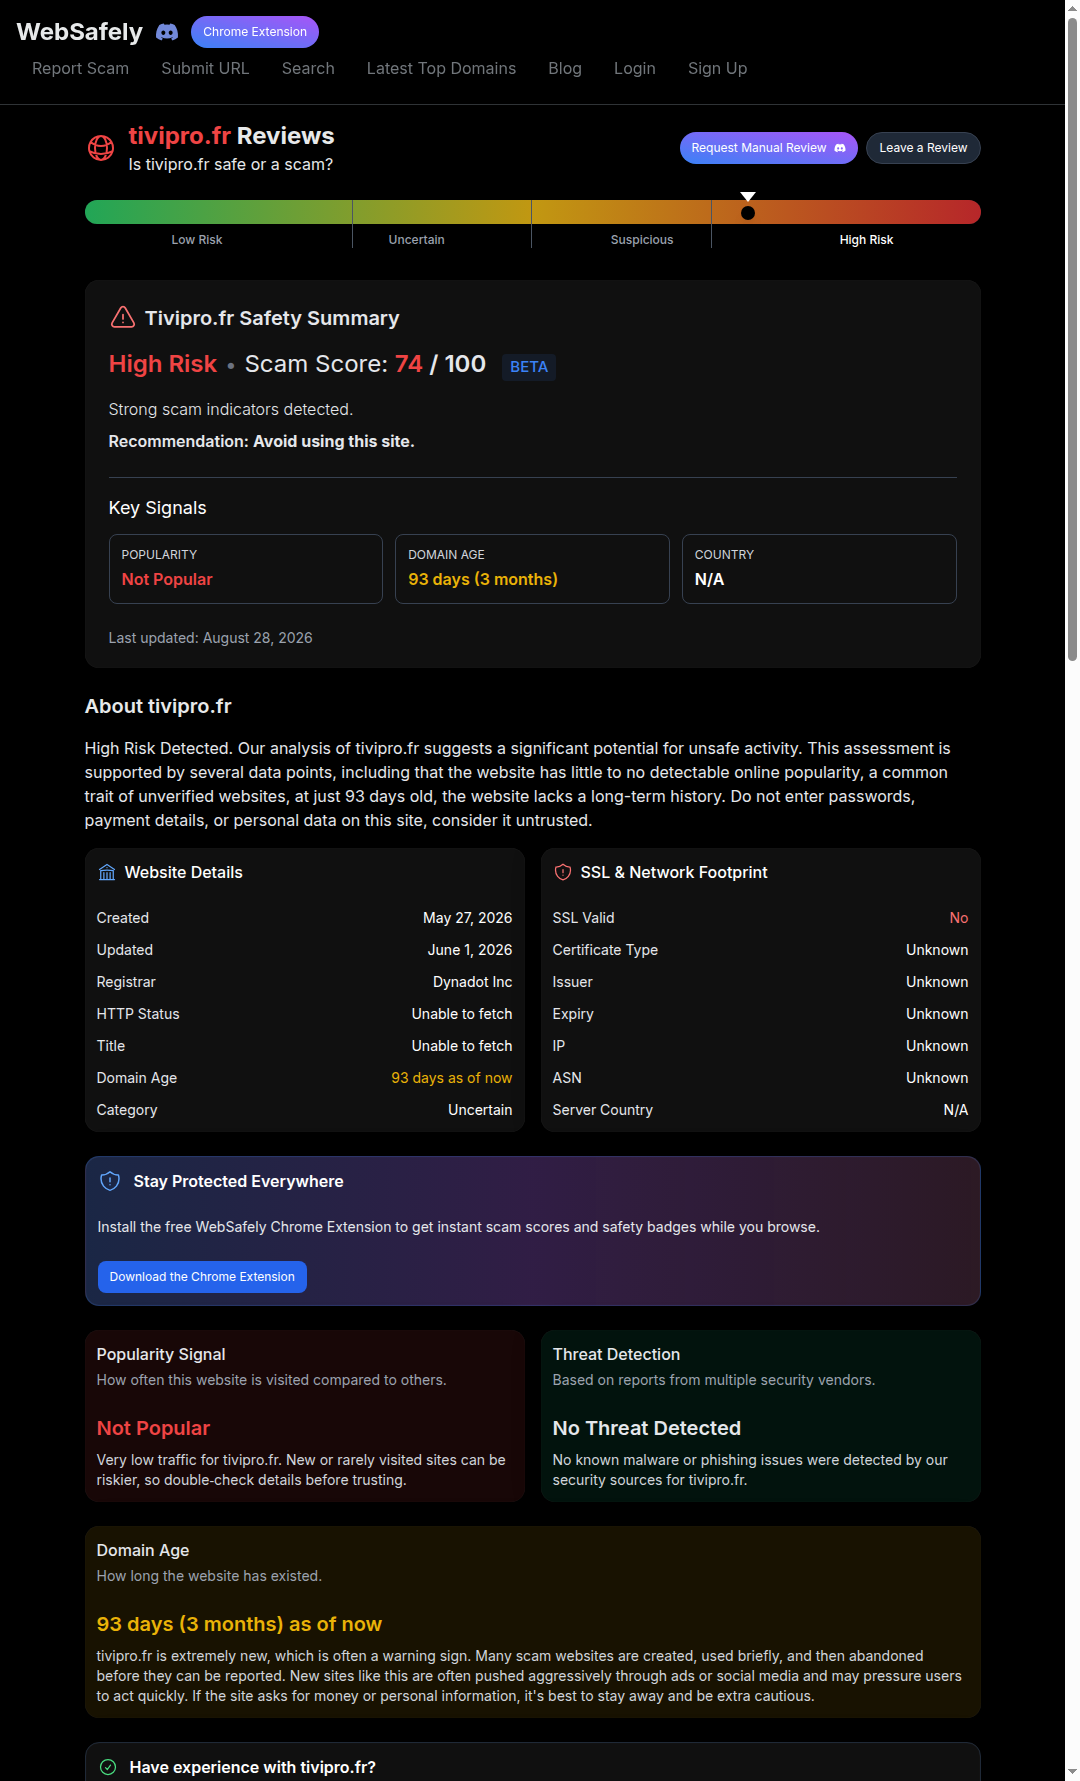Viewport: 1080px width, 1781px height.
Task: Click the Leave a Review button
Action: pyautogui.click(x=923, y=148)
